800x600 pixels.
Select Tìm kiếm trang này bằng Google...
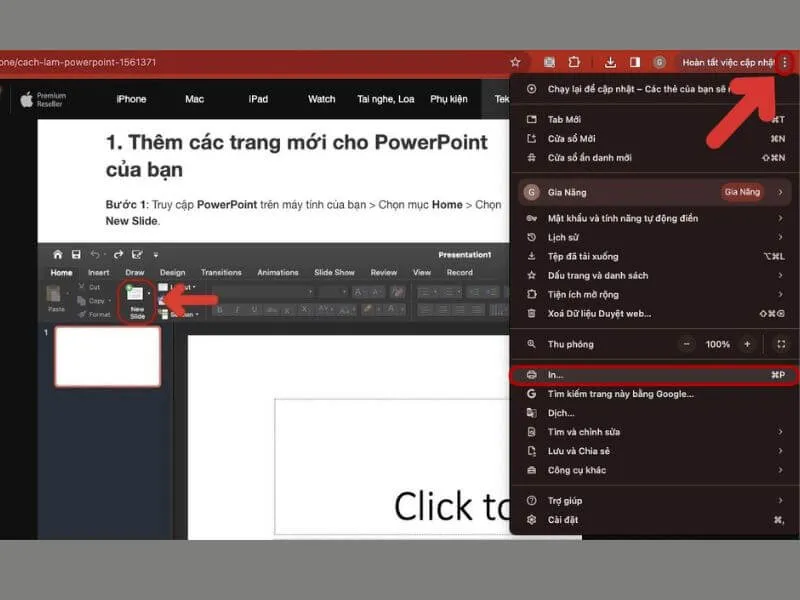[x=655, y=394]
